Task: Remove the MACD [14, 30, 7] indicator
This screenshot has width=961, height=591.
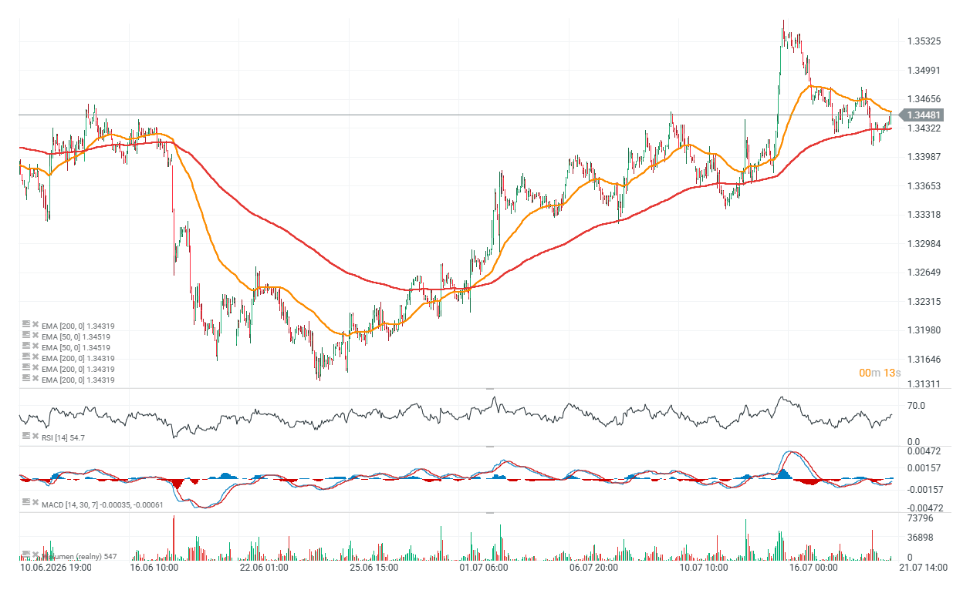Action: pos(36,502)
